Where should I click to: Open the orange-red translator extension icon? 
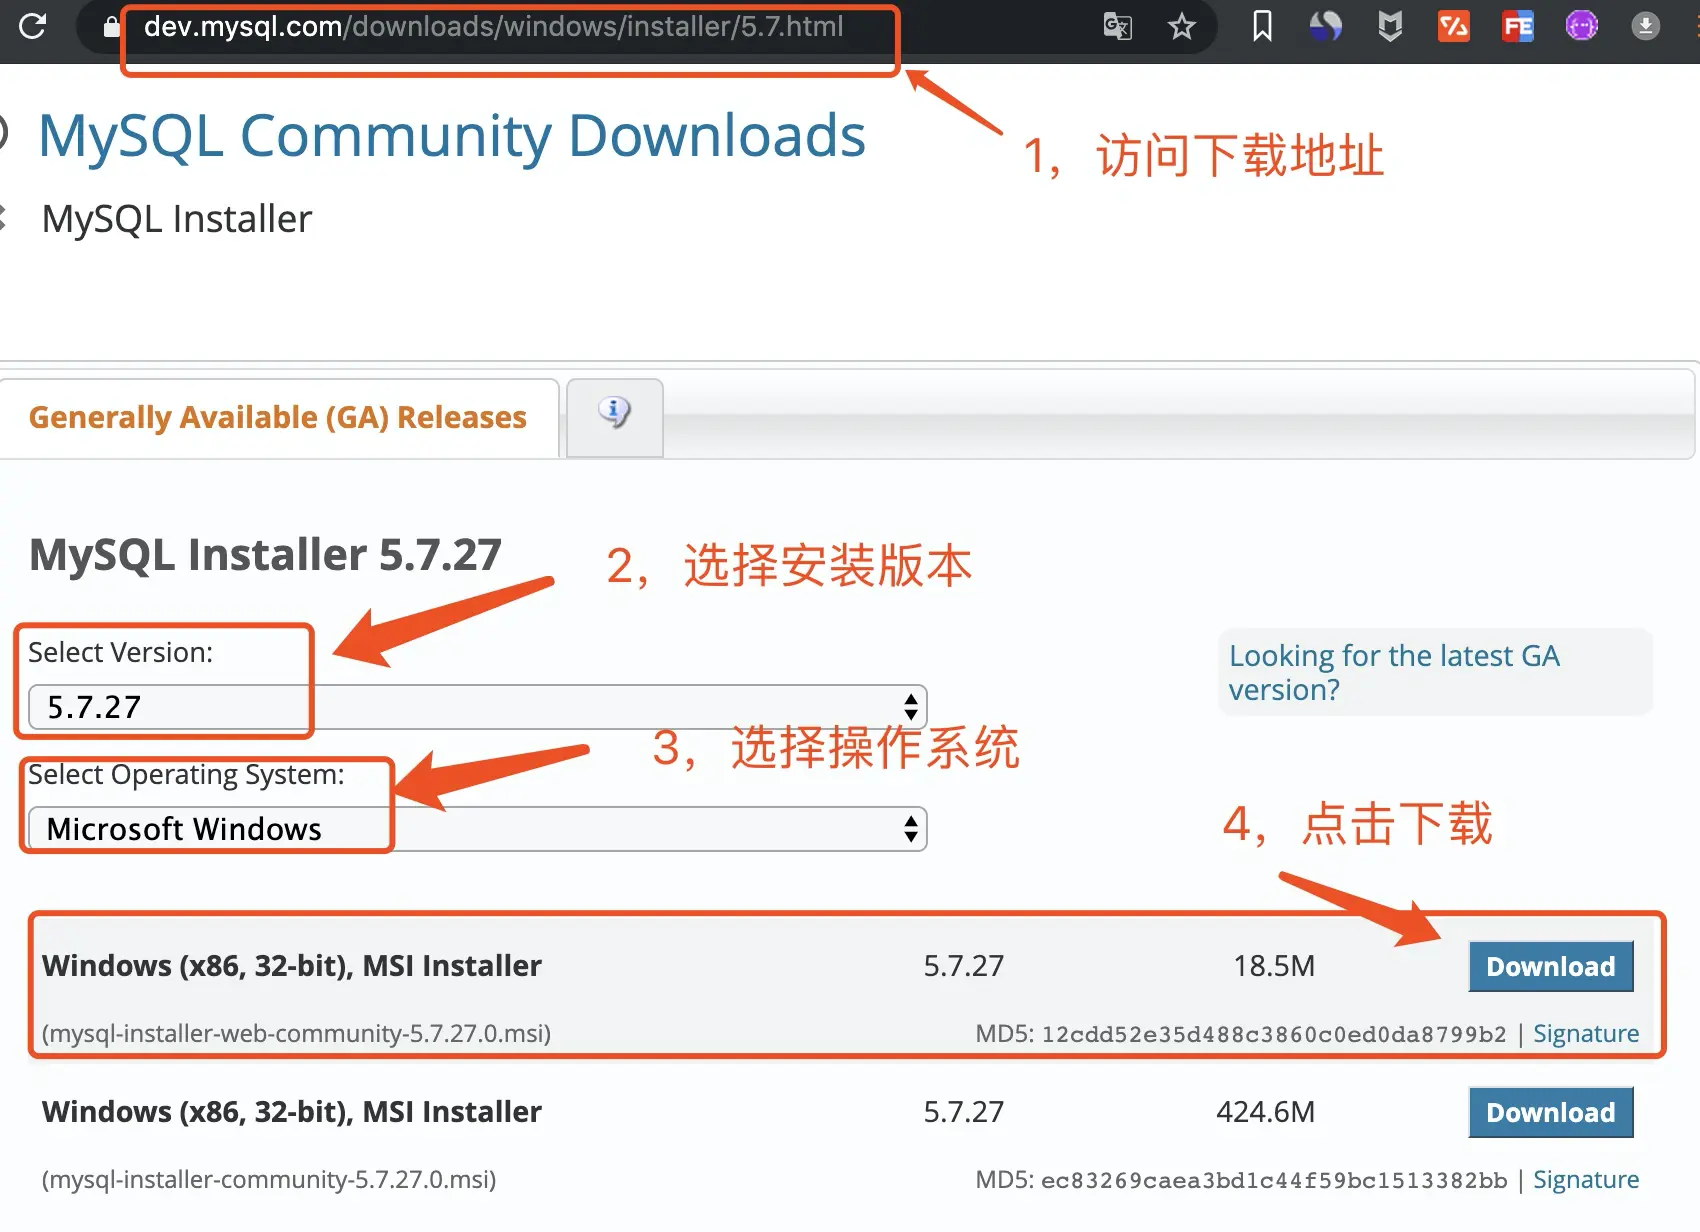[x=1454, y=26]
